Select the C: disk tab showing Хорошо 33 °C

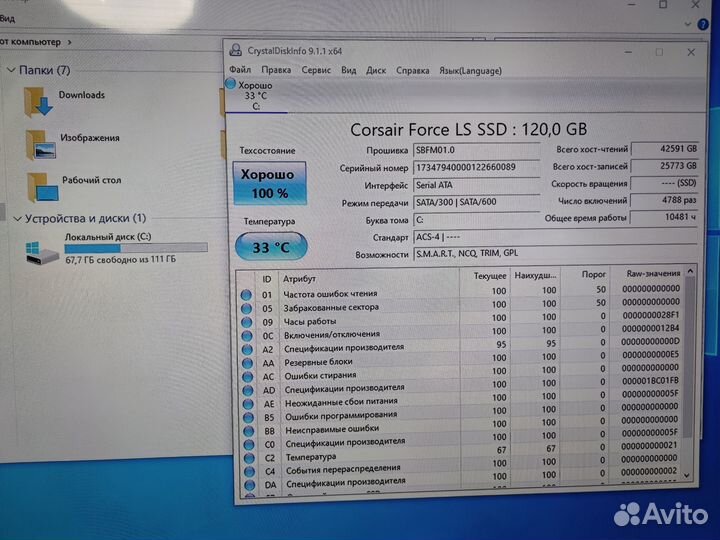(255, 96)
